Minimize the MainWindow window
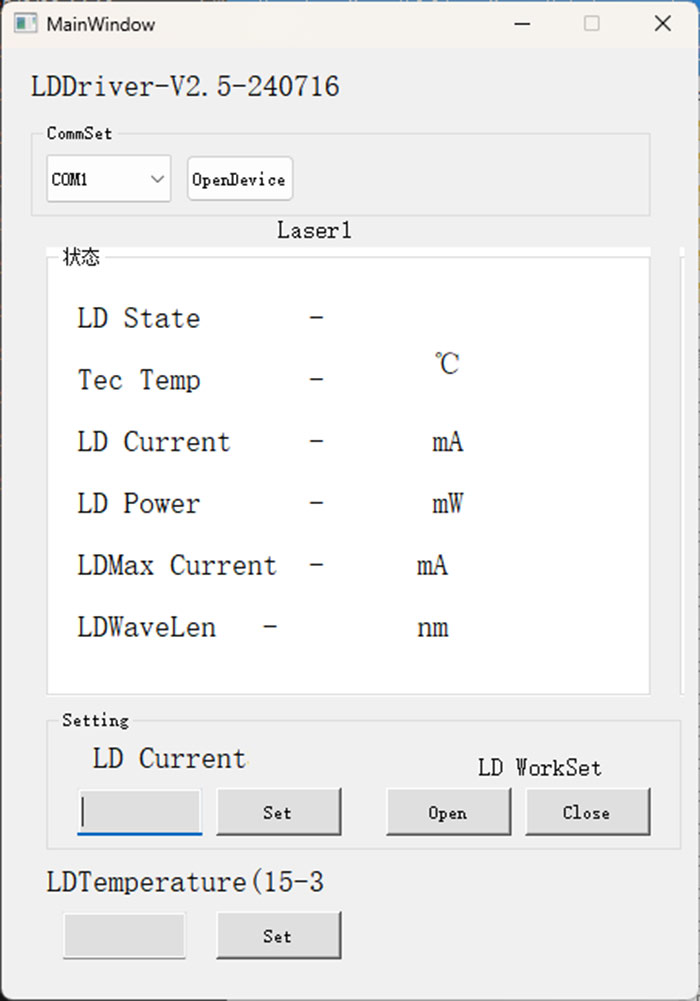The height and width of the screenshot is (1001, 700). point(521,24)
